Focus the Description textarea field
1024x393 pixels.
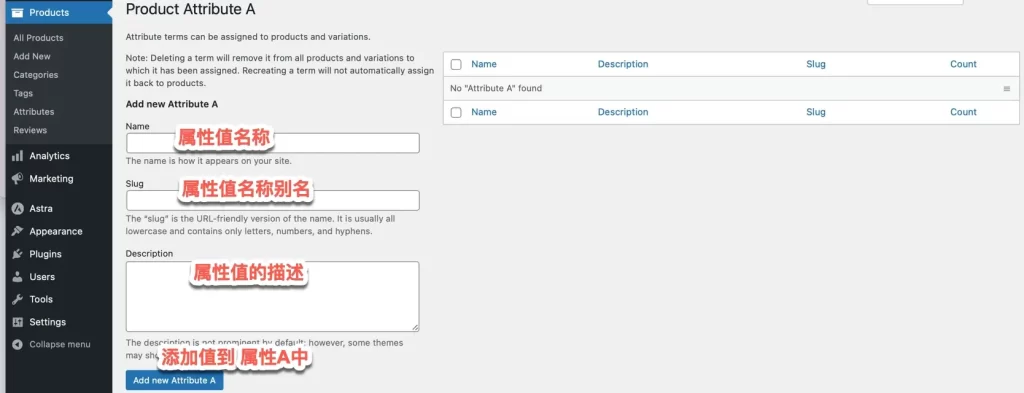272,296
